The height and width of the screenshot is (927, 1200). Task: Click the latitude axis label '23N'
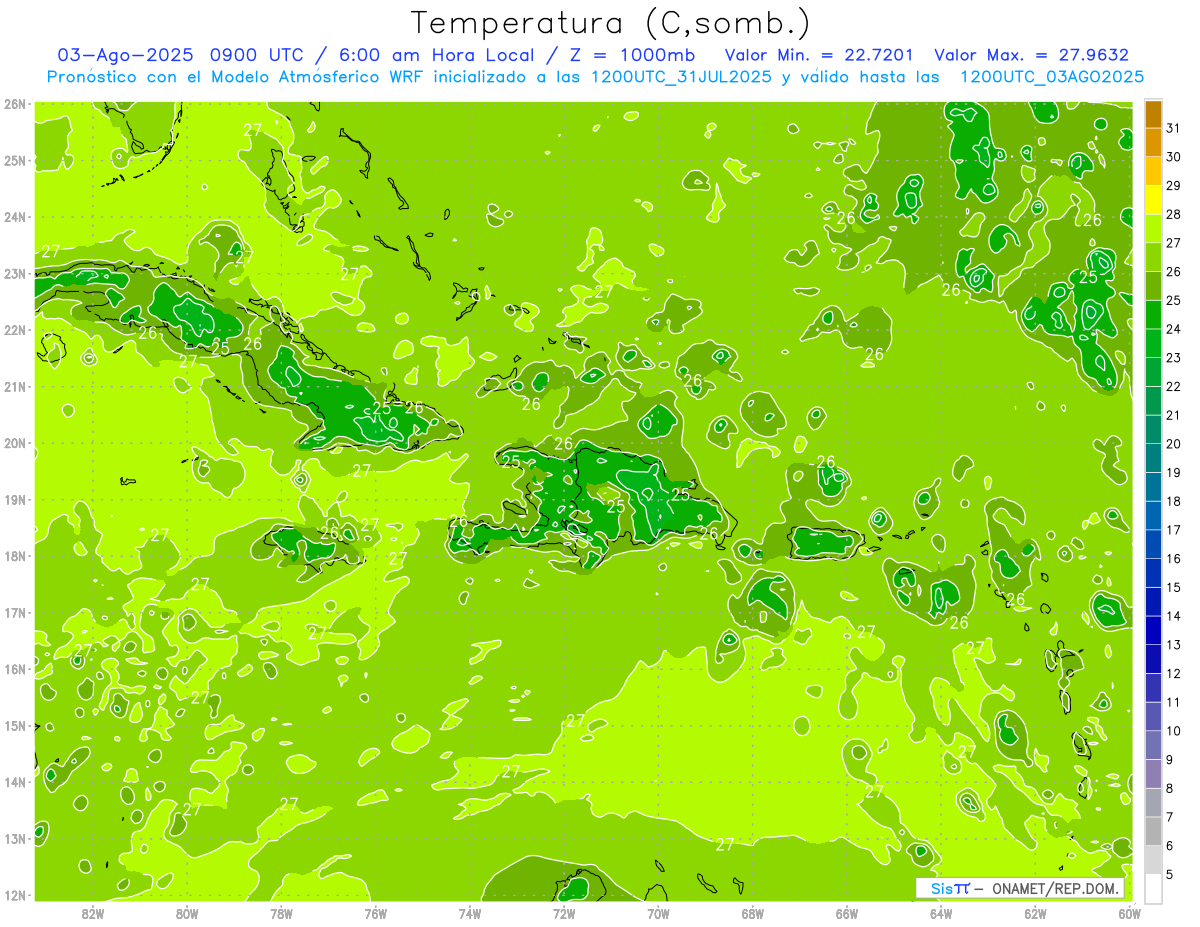[x=15, y=274]
